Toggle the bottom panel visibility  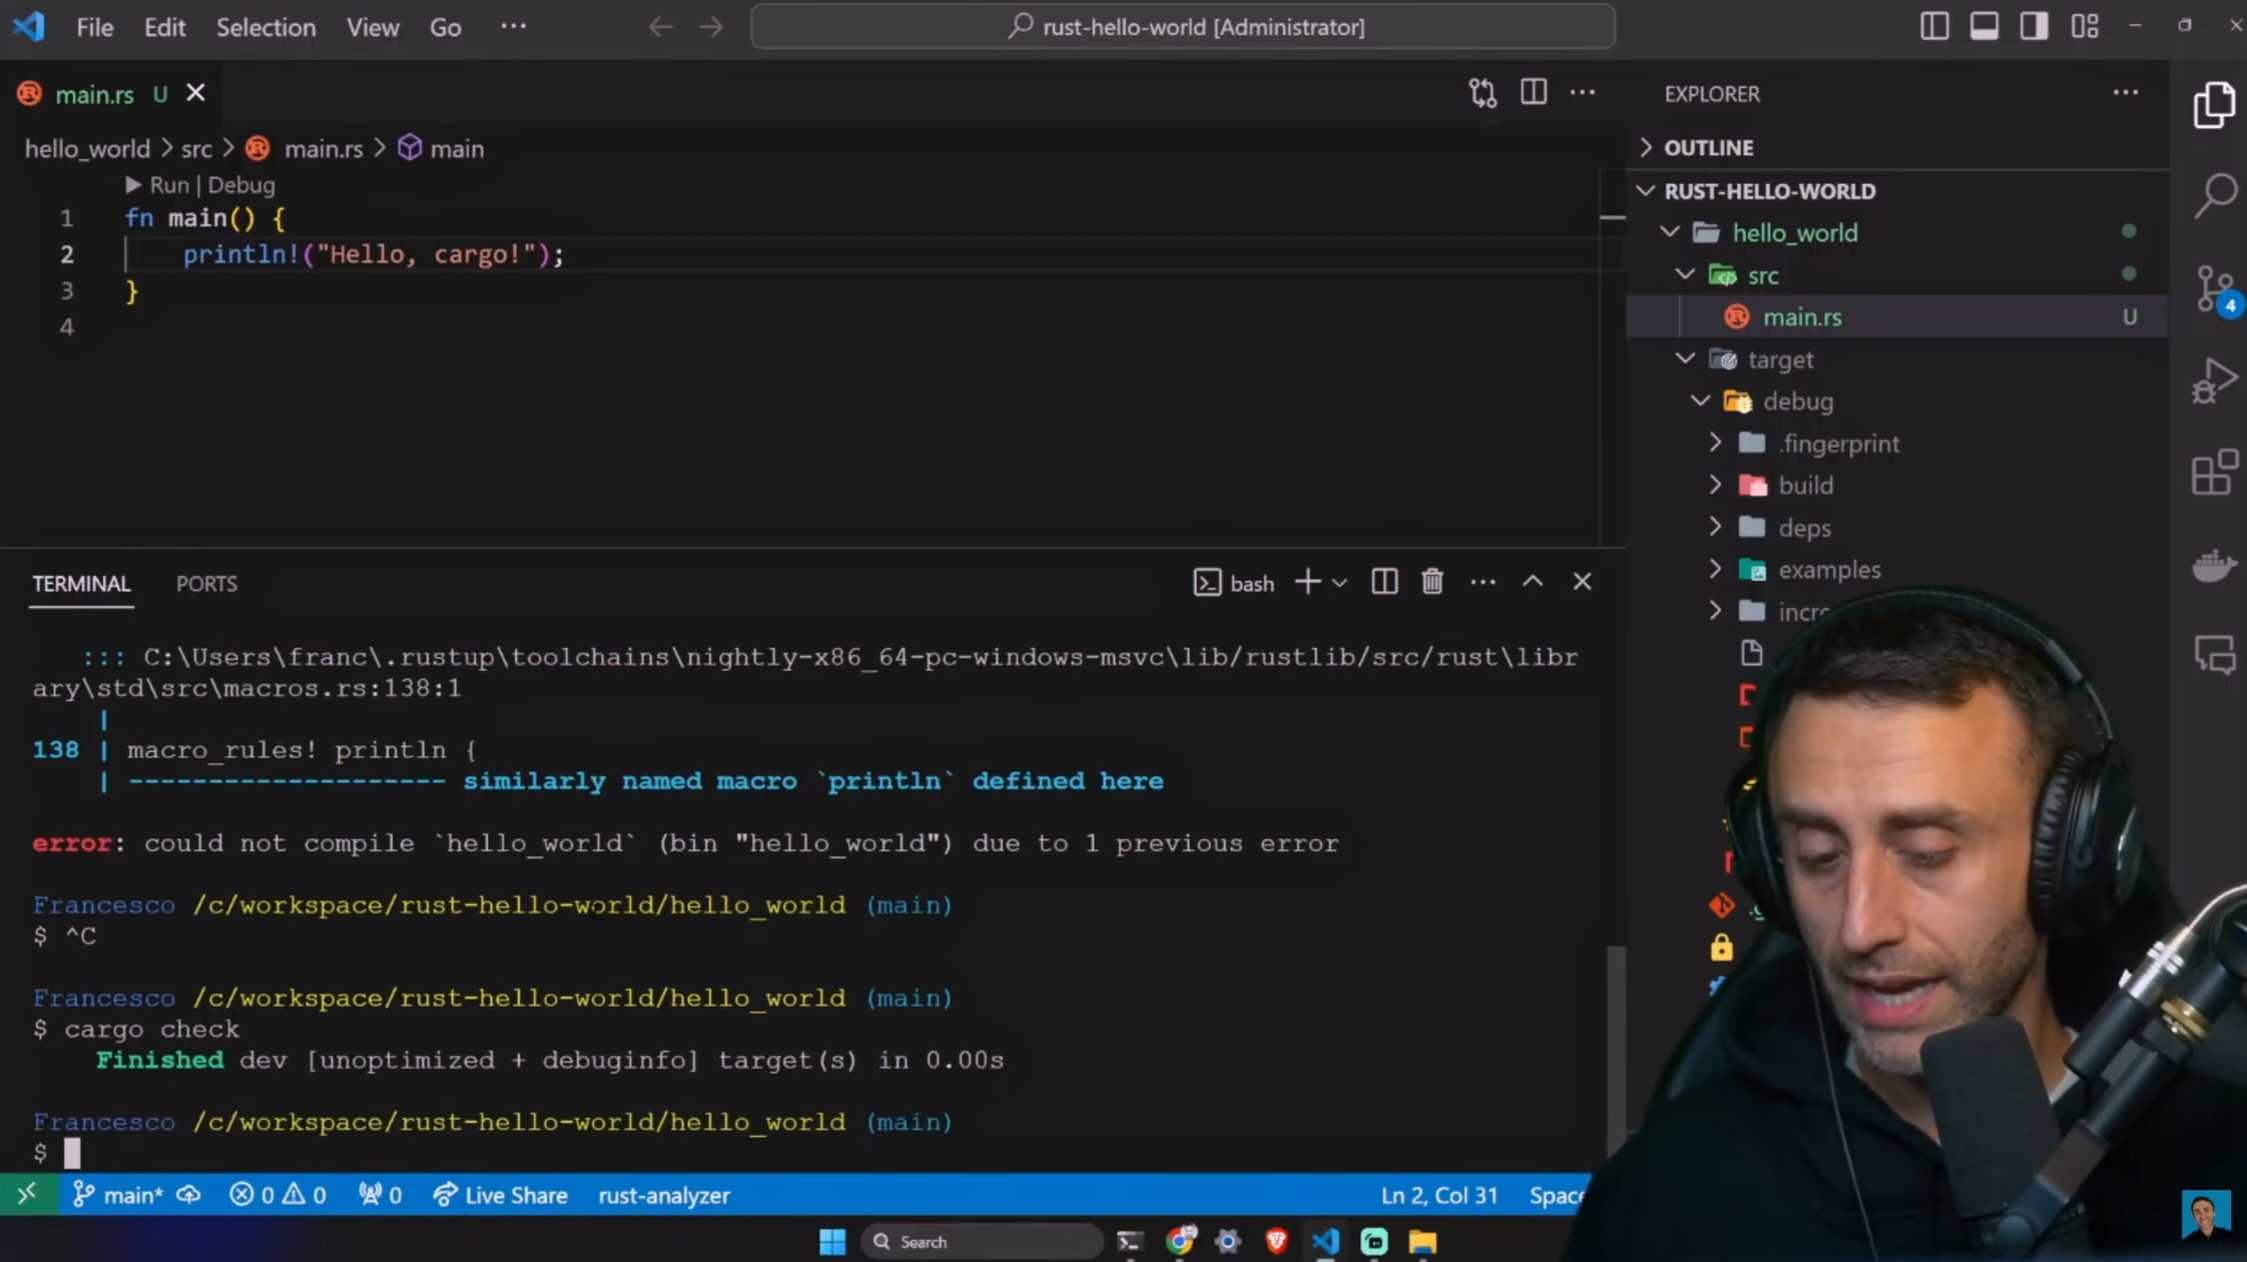pos(1984,26)
